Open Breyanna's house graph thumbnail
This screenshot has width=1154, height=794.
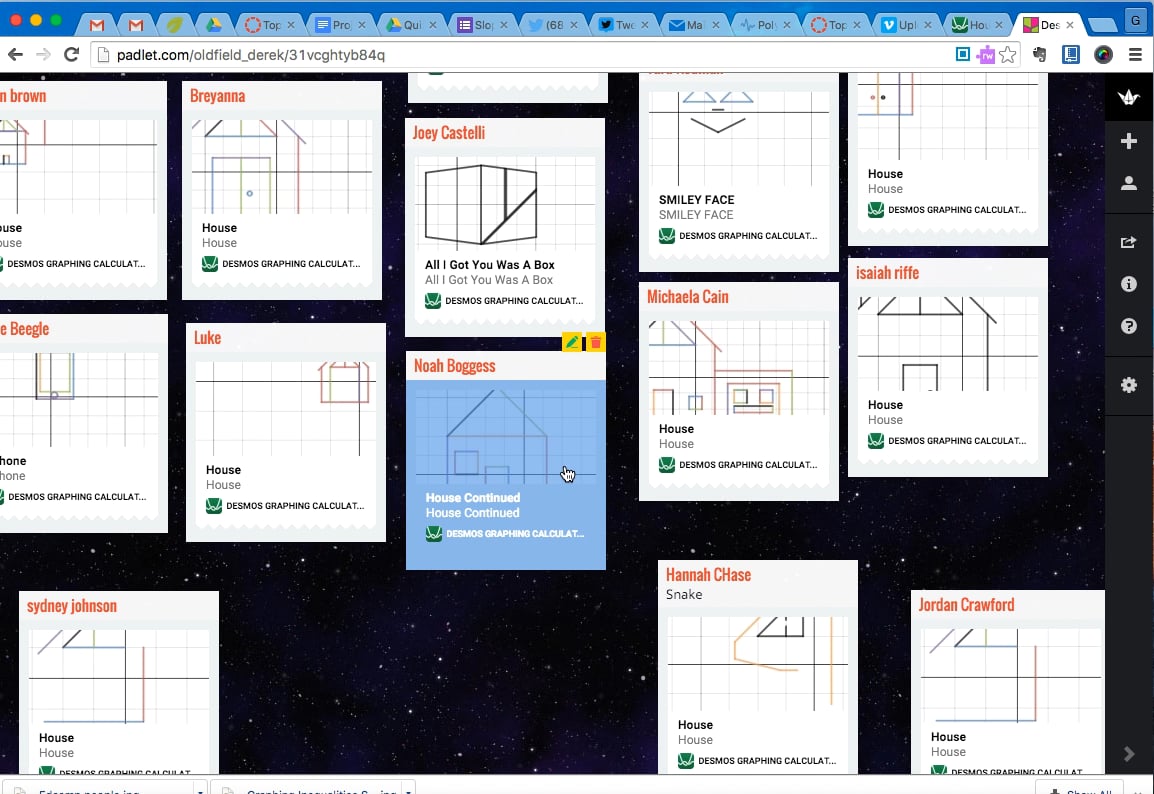point(282,167)
